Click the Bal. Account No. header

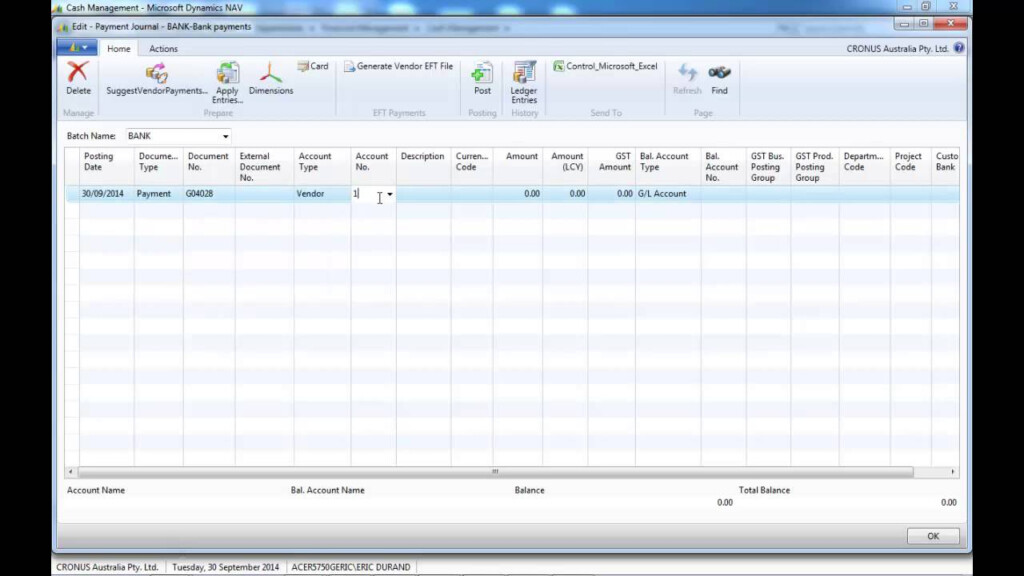724,167
